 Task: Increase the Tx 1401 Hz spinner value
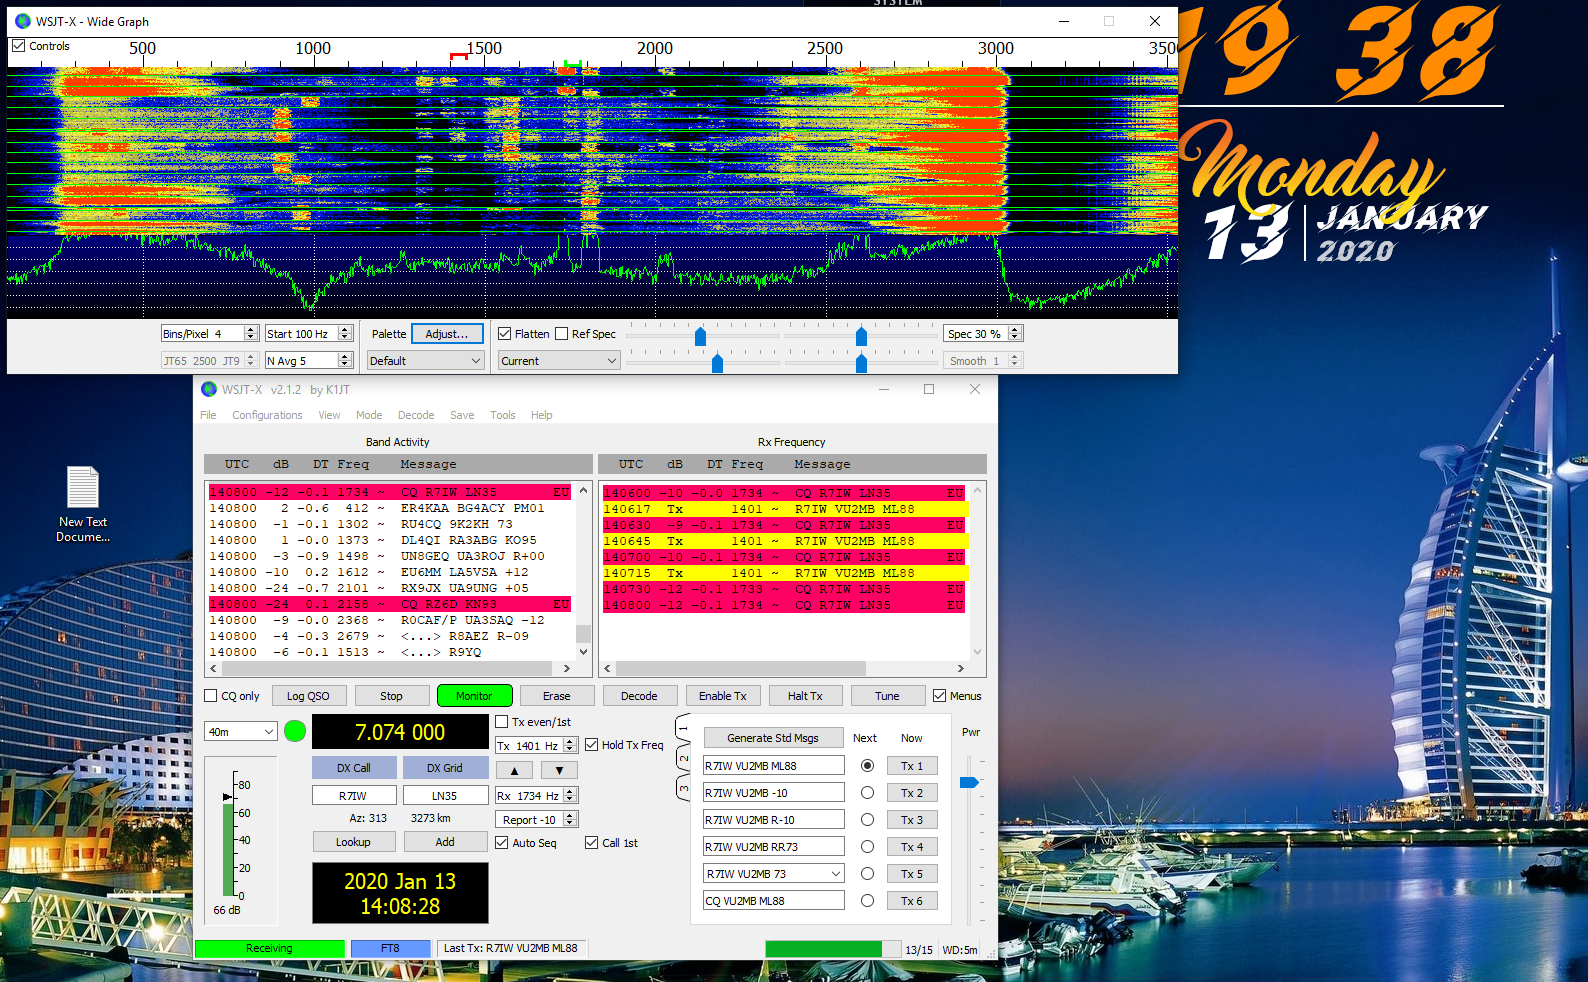(x=570, y=741)
